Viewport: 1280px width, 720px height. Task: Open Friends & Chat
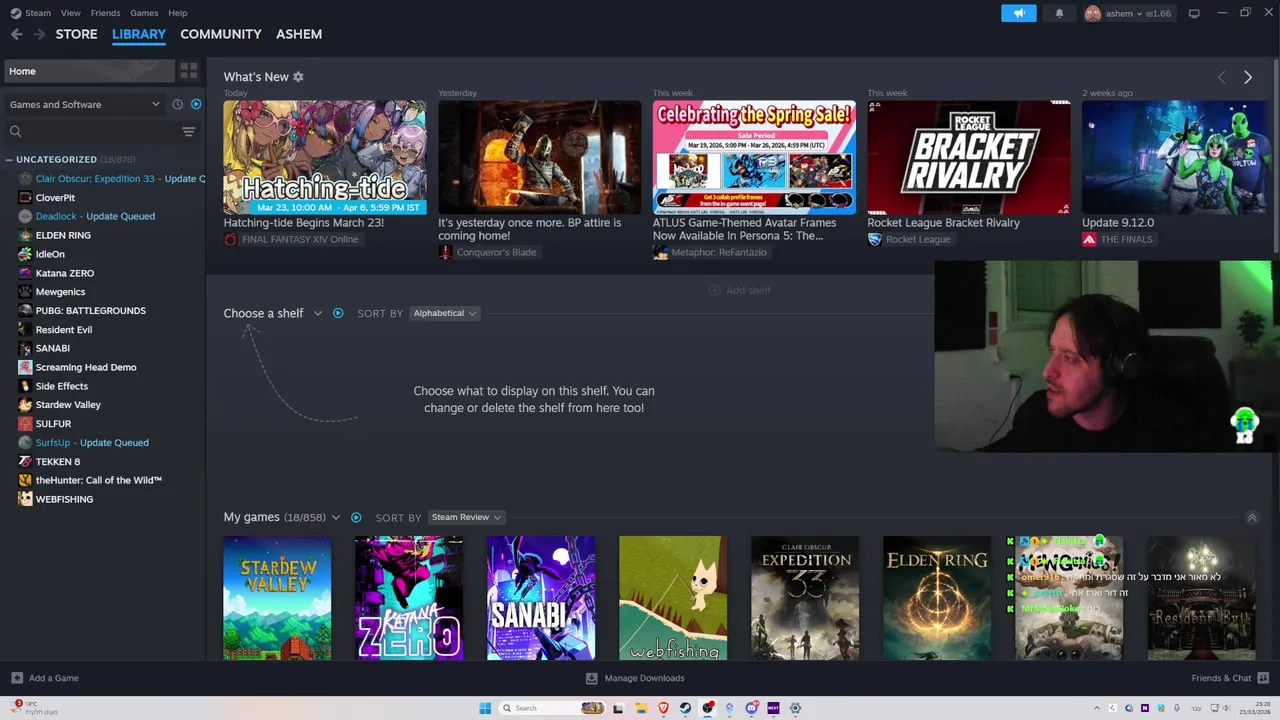tap(1230, 678)
